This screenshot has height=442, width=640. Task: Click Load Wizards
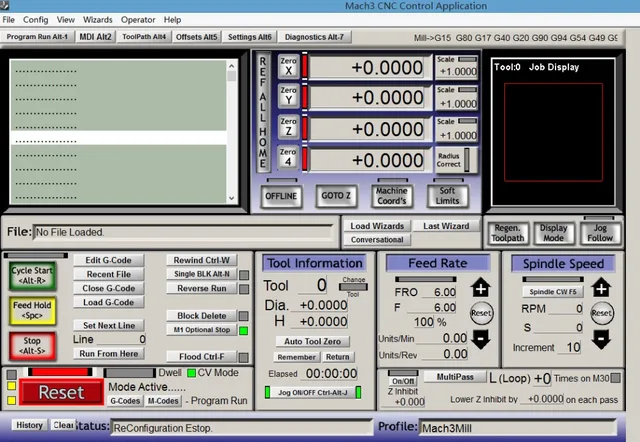(x=377, y=226)
